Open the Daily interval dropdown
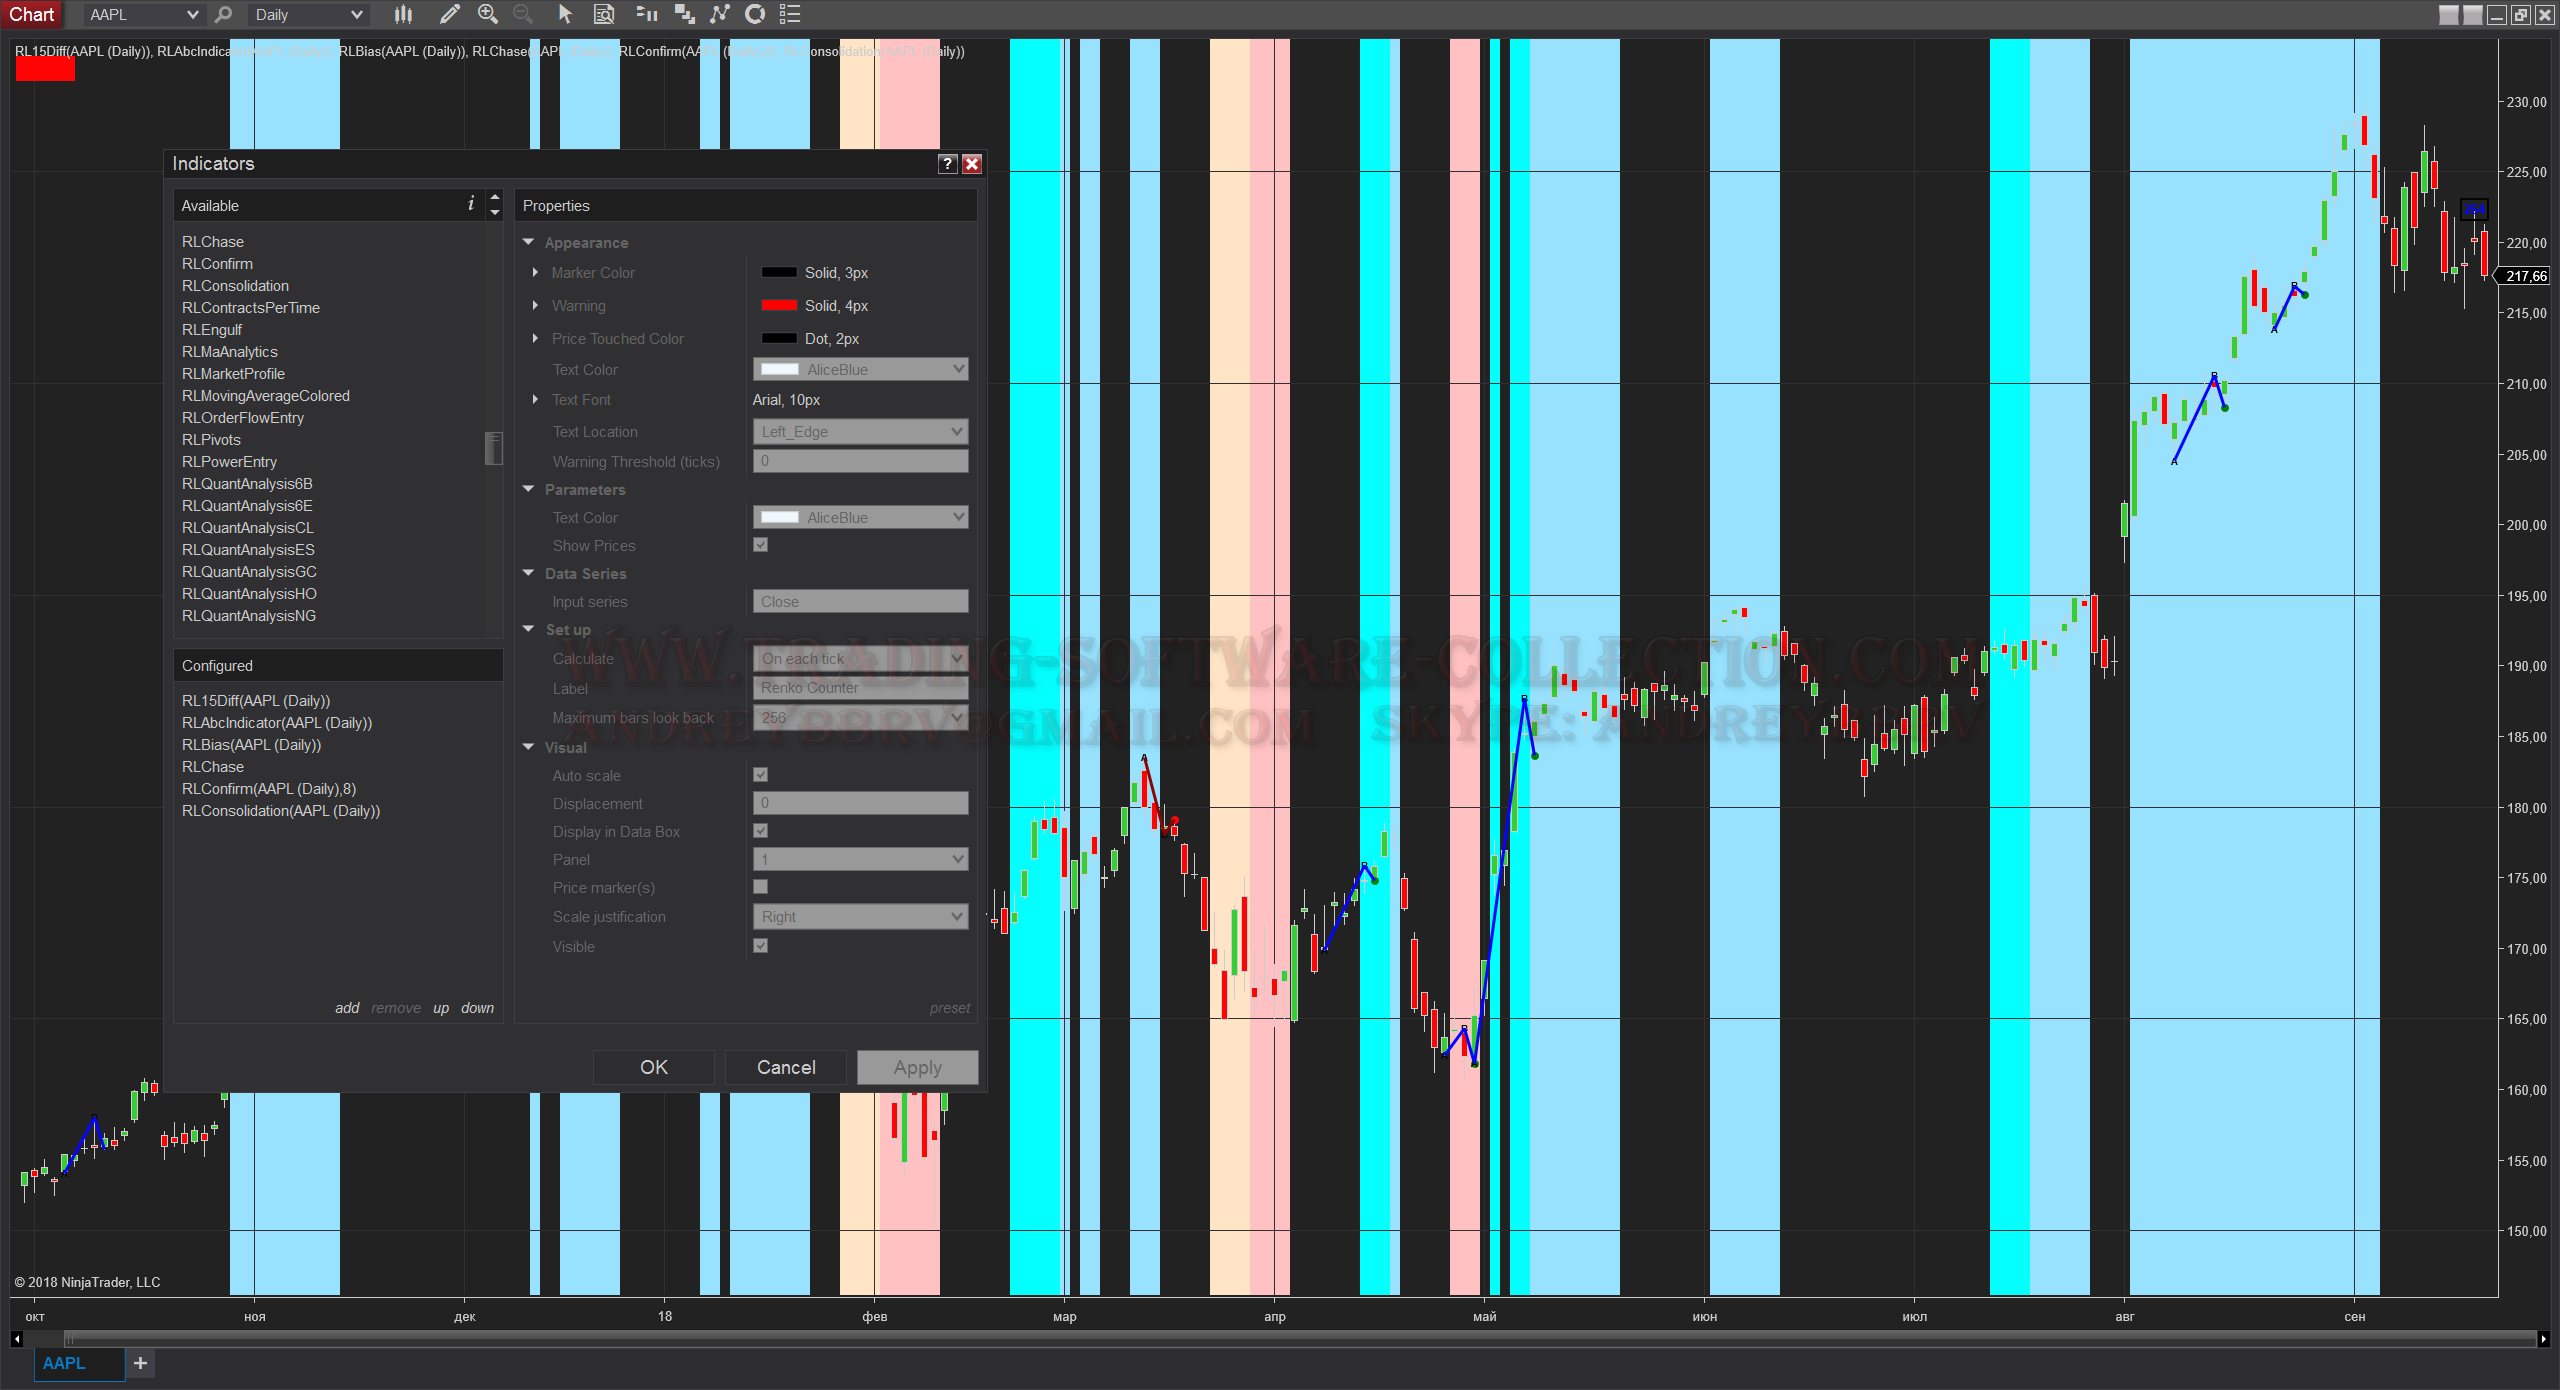The width and height of the screenshot is (2560, 1390). (x=308, y=14)
